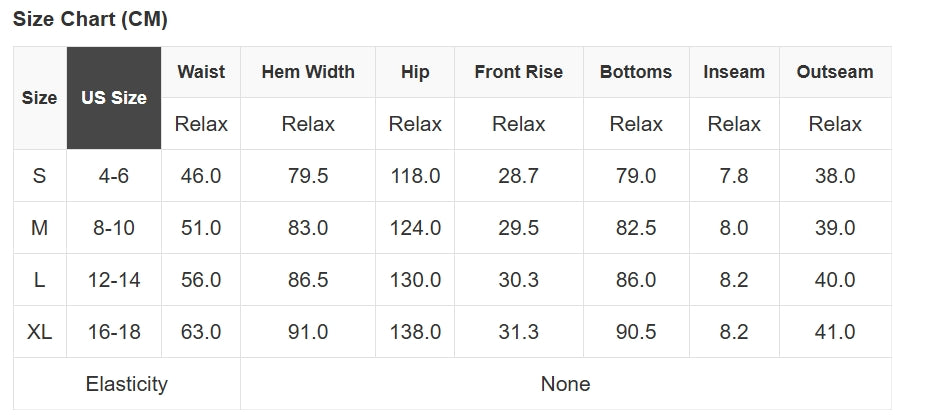
Task: Click the Size header cell
Action: 40,98
